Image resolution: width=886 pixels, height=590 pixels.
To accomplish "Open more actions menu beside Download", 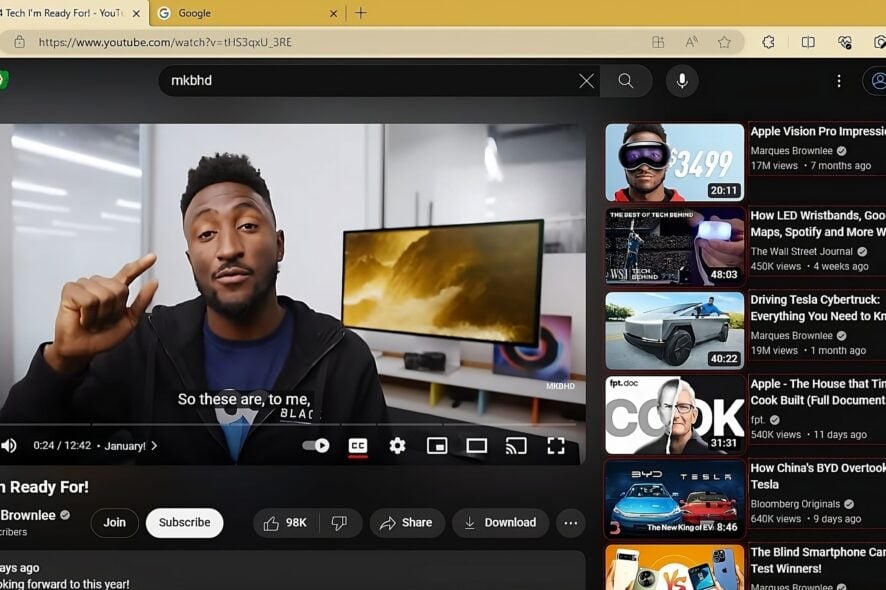I will pyautogui.click(x=570, y=522).
